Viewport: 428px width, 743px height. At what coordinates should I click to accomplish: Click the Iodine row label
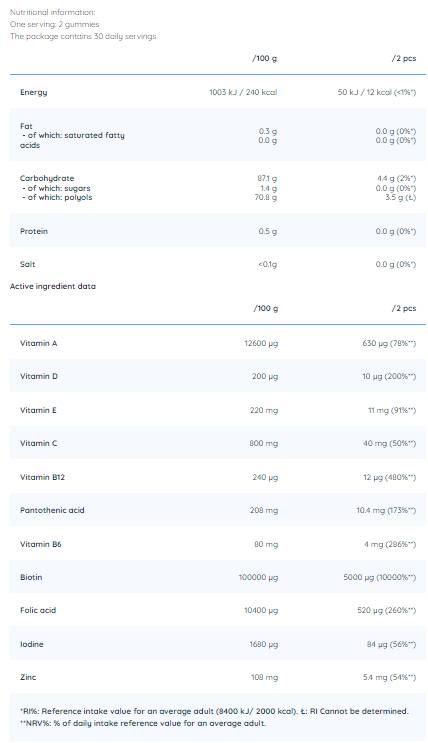click(x=31, y=644)
